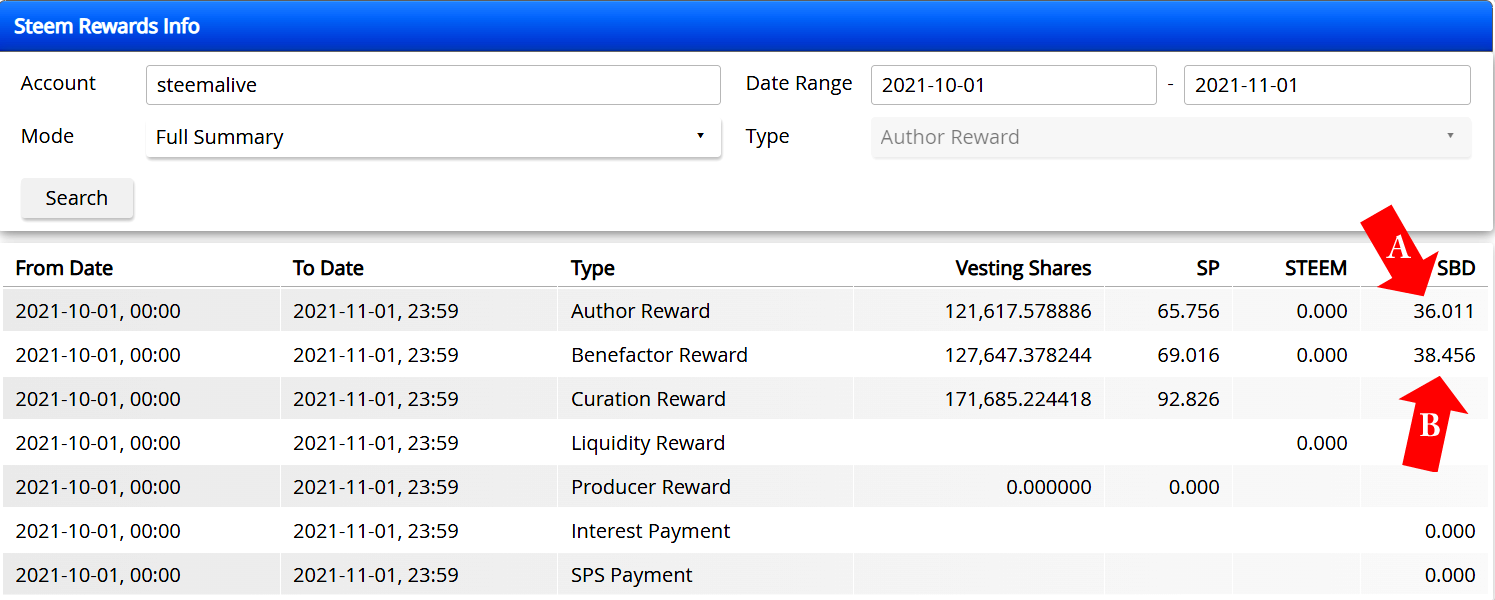Click the end date field 2021-11-01

[1327, 85]
